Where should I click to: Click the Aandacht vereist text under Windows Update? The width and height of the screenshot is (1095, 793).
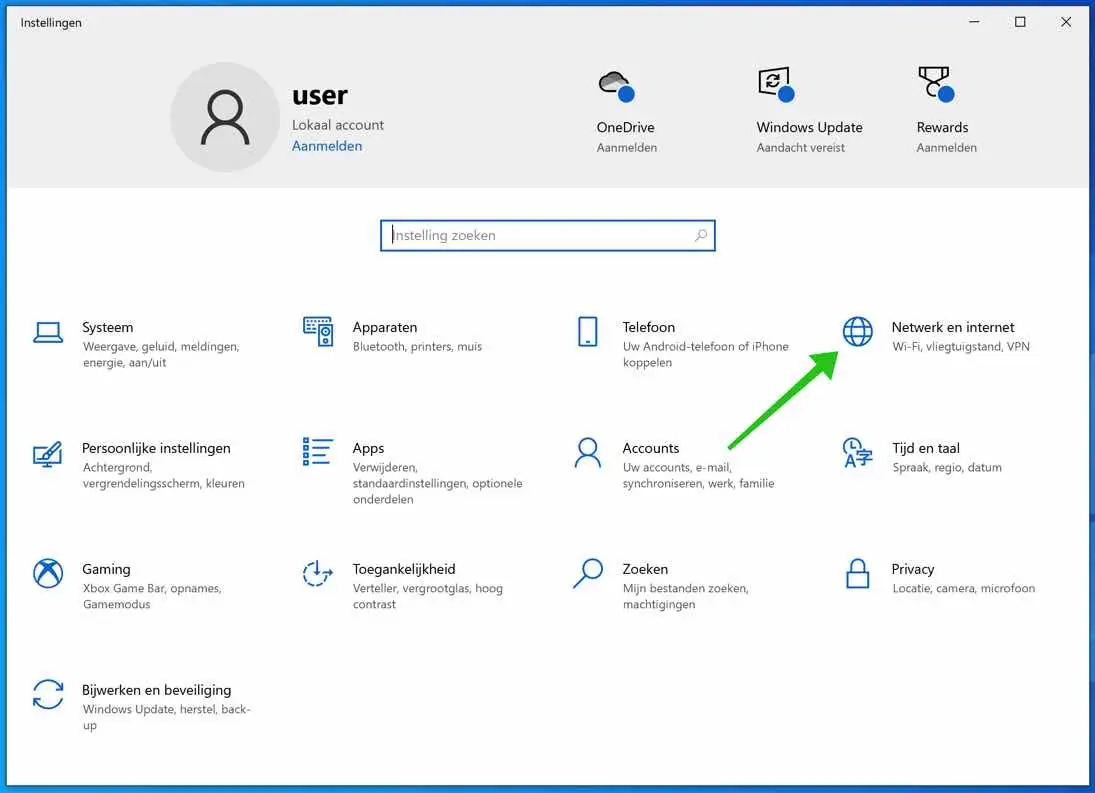pyautogui.click(x=800, y=147)
